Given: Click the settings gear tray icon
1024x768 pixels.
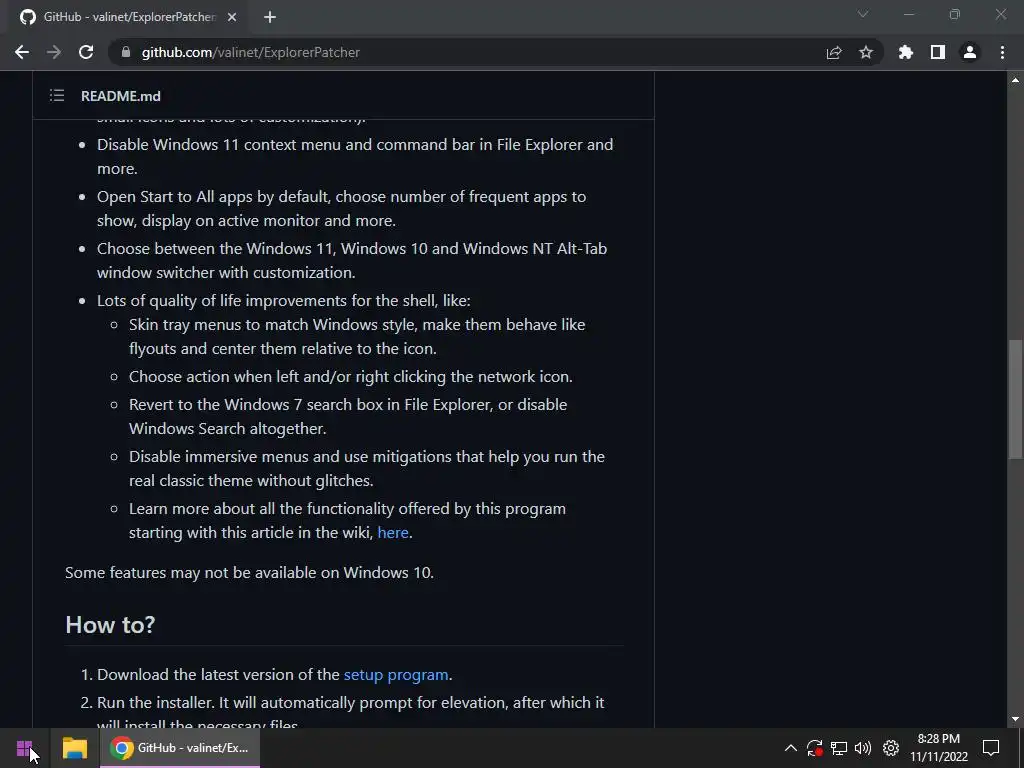Looking at the screenshot, I should 891,748.
